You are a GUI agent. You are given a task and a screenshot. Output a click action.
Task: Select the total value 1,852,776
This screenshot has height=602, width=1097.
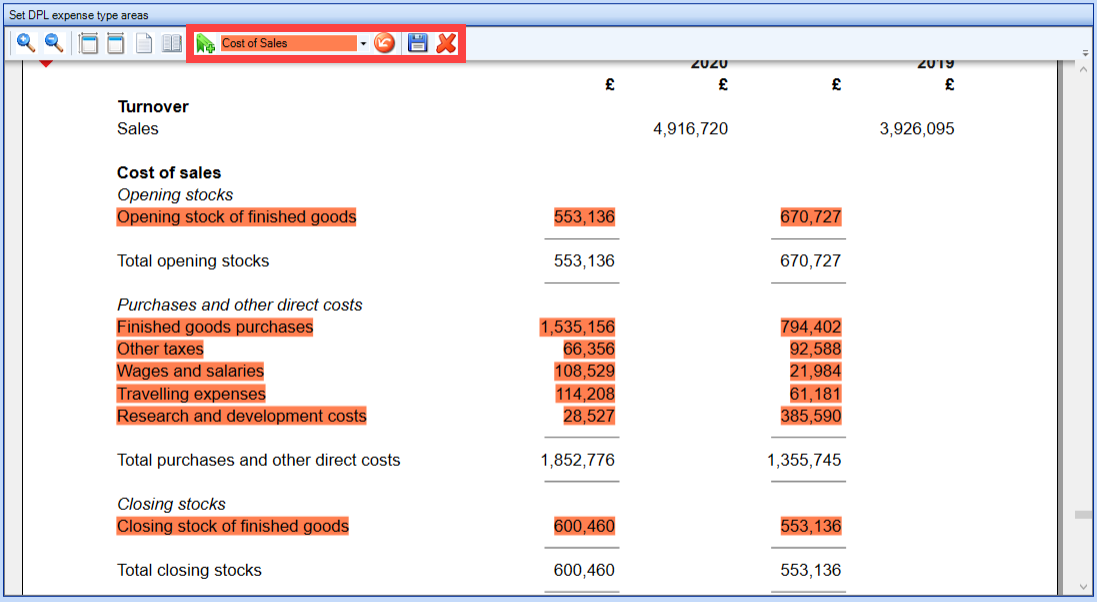click(x=577, y=460)
